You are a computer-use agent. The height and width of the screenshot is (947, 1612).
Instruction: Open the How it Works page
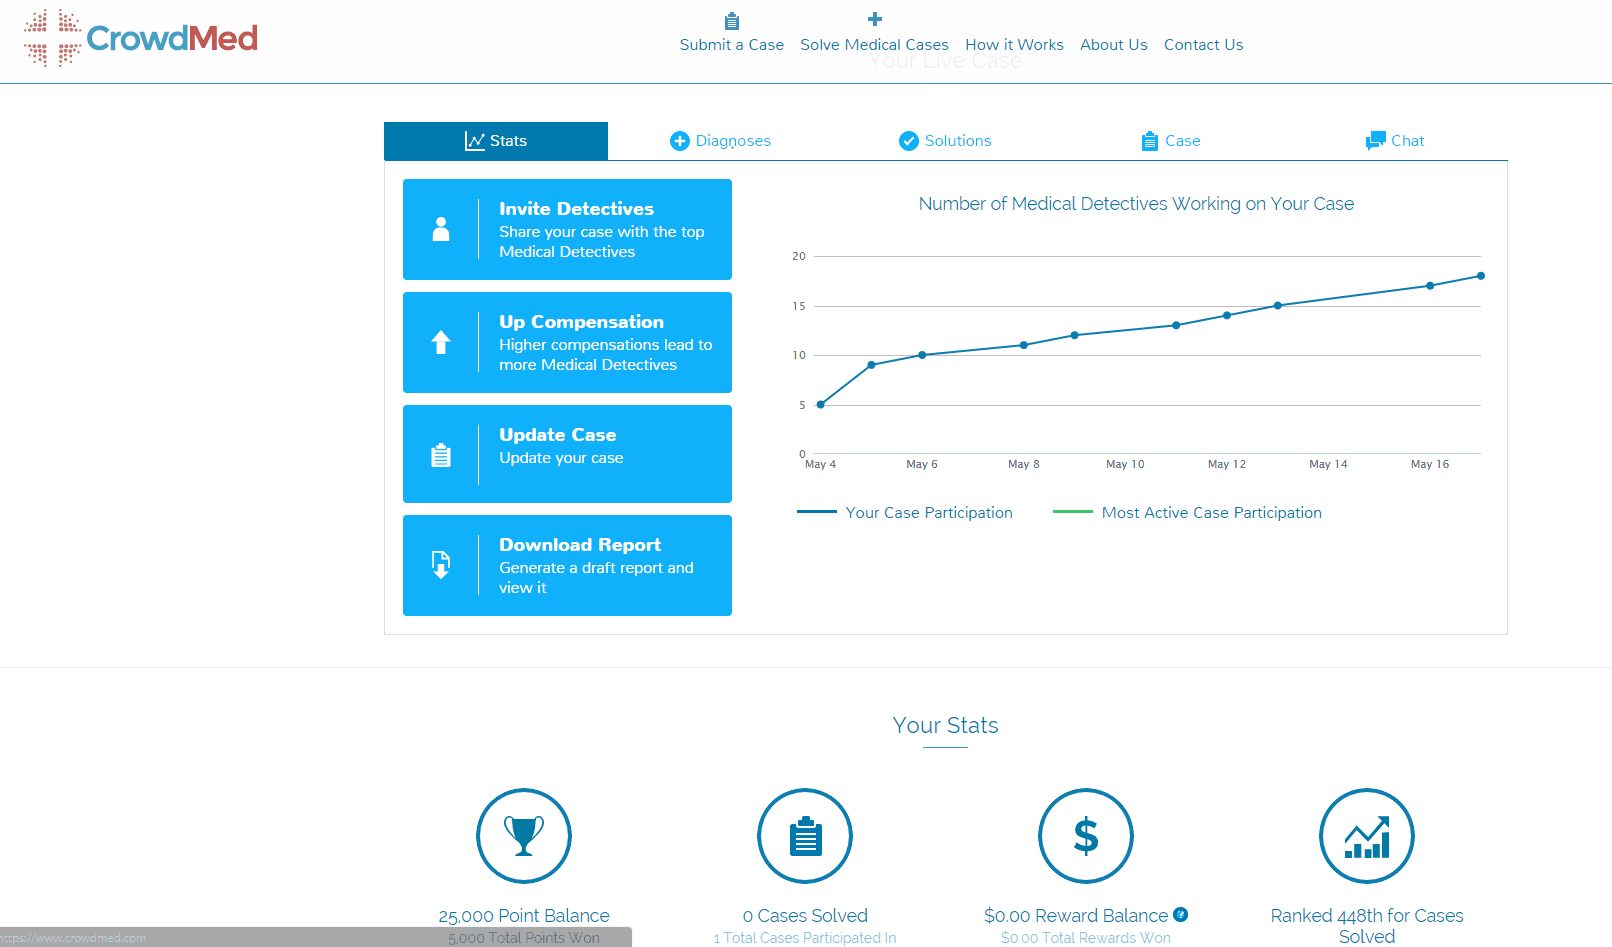tap(1014, 45)
